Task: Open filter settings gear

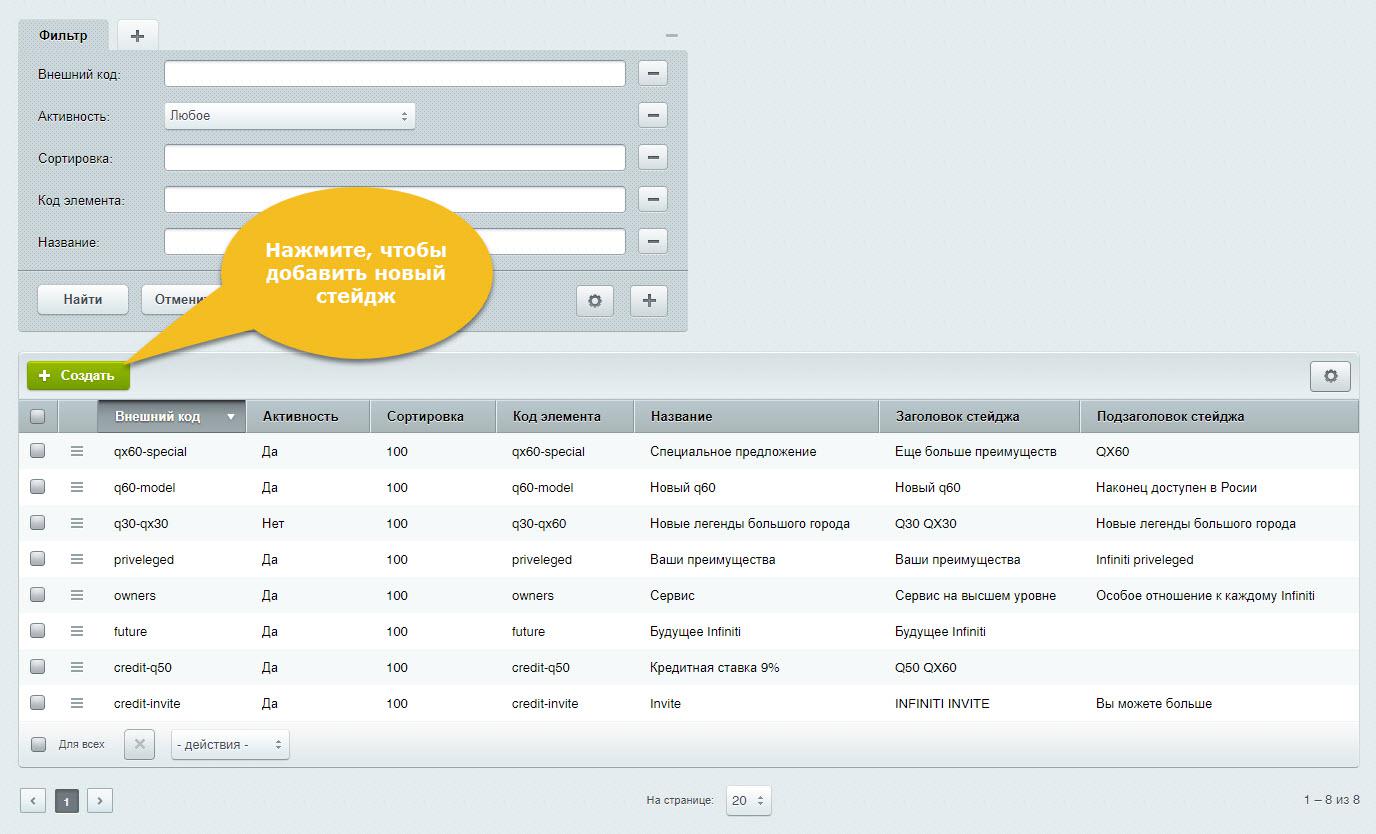Action: click(x=595, y=300)
